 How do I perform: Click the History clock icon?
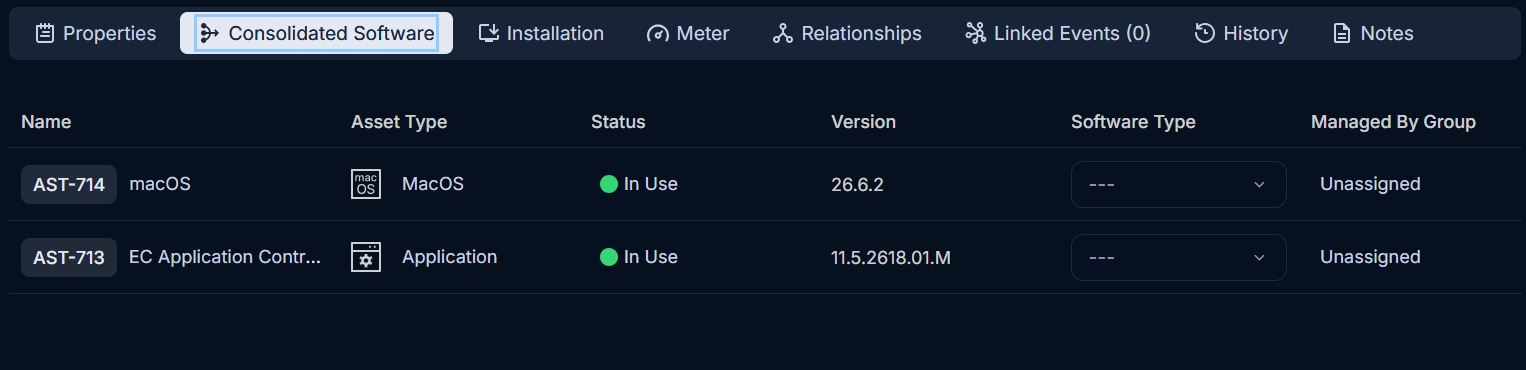[1205, 33]
